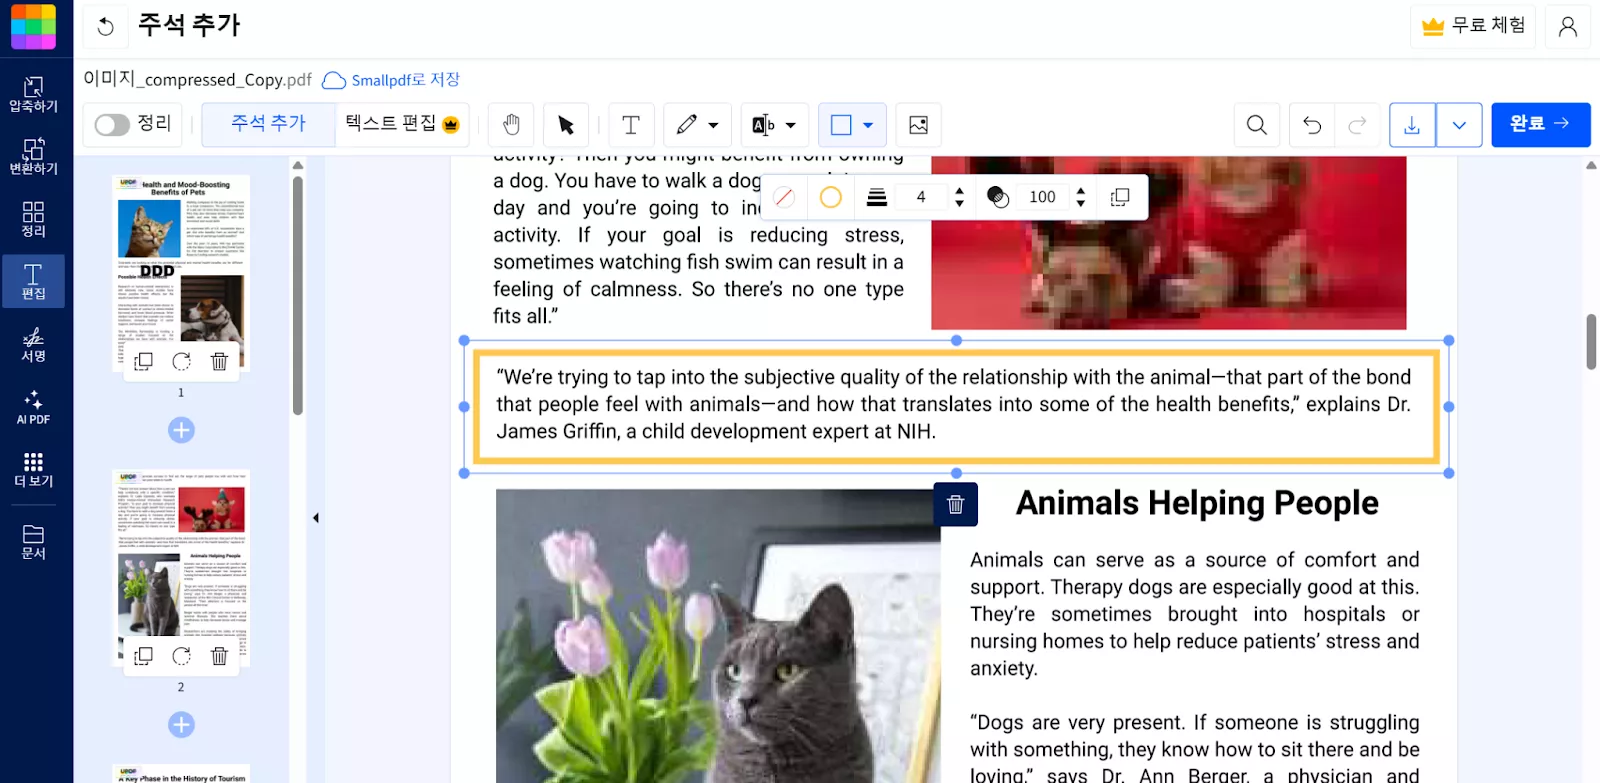This screenshot has height=783, width=1600.
Task: Click the document vertical scrollbar thumb
Action: click(x=1591, y=341)
